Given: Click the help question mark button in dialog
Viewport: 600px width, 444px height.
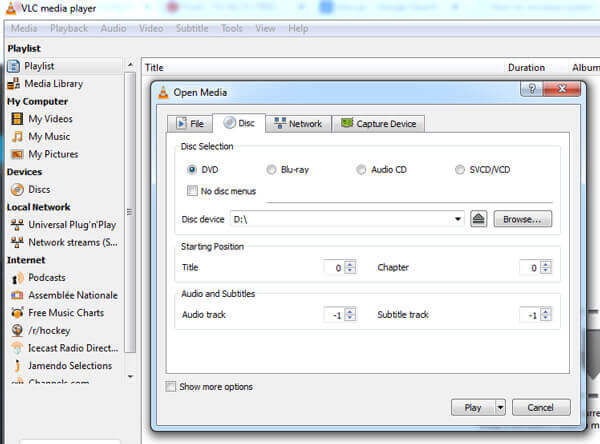Looking at the screenshot, I should point(532,89).
